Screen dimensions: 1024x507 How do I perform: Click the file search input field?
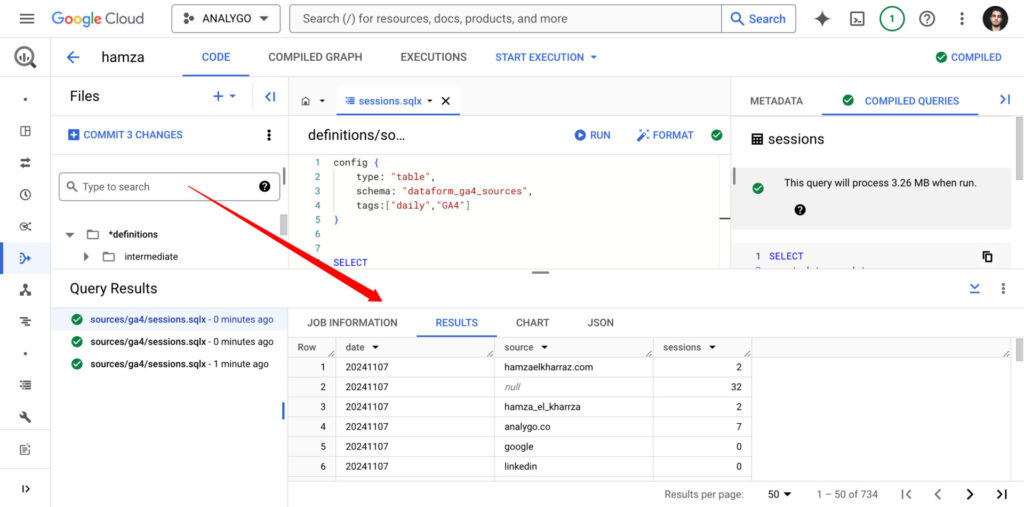coord(160,187)
